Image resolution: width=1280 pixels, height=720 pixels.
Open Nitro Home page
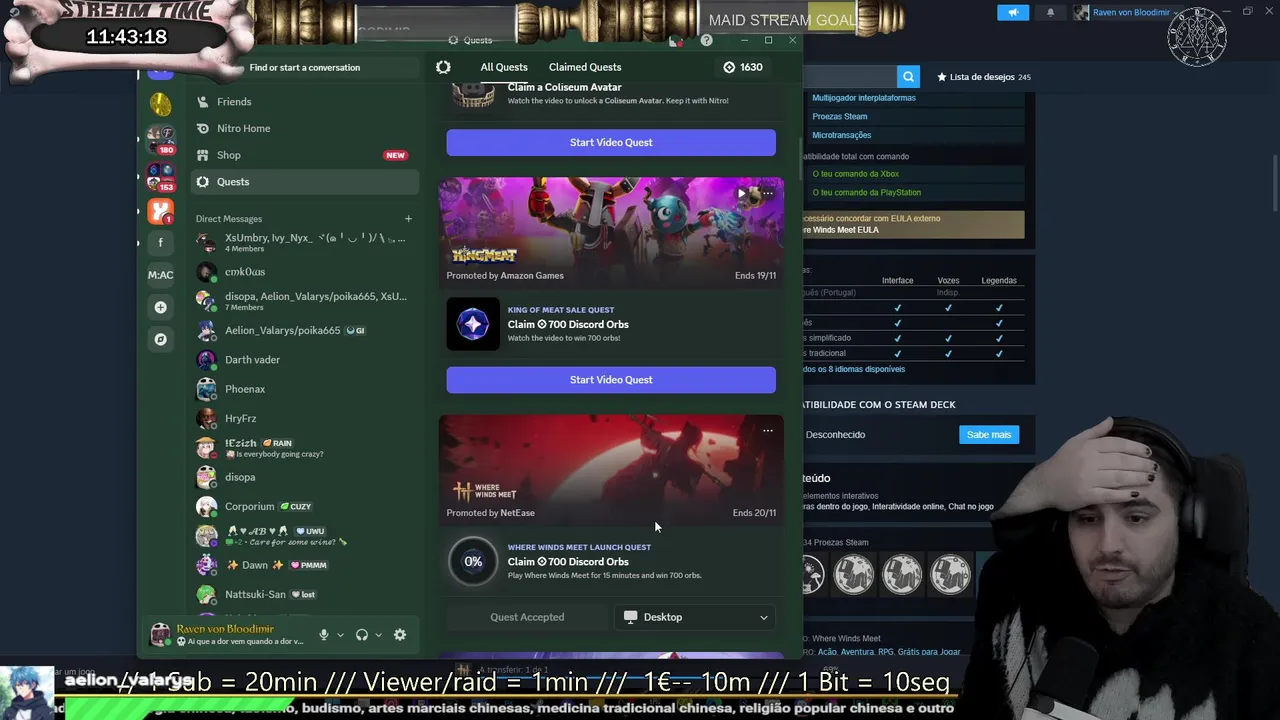(x=305, y=128)
